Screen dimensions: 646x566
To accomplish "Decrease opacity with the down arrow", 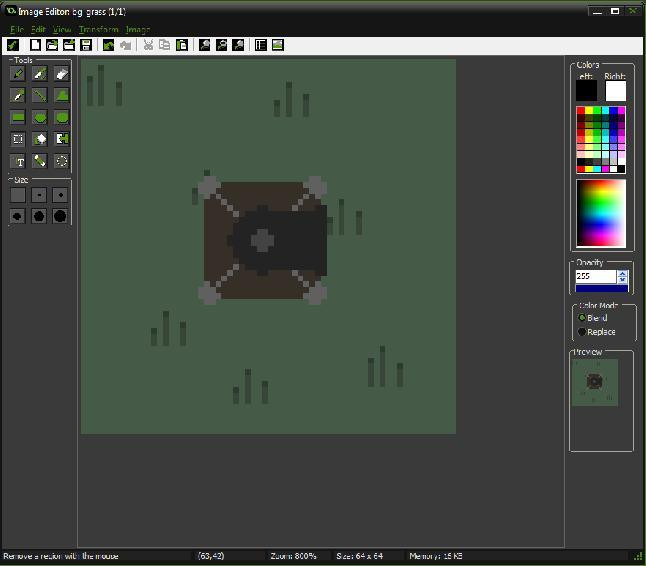I will (x=623, y=280).
